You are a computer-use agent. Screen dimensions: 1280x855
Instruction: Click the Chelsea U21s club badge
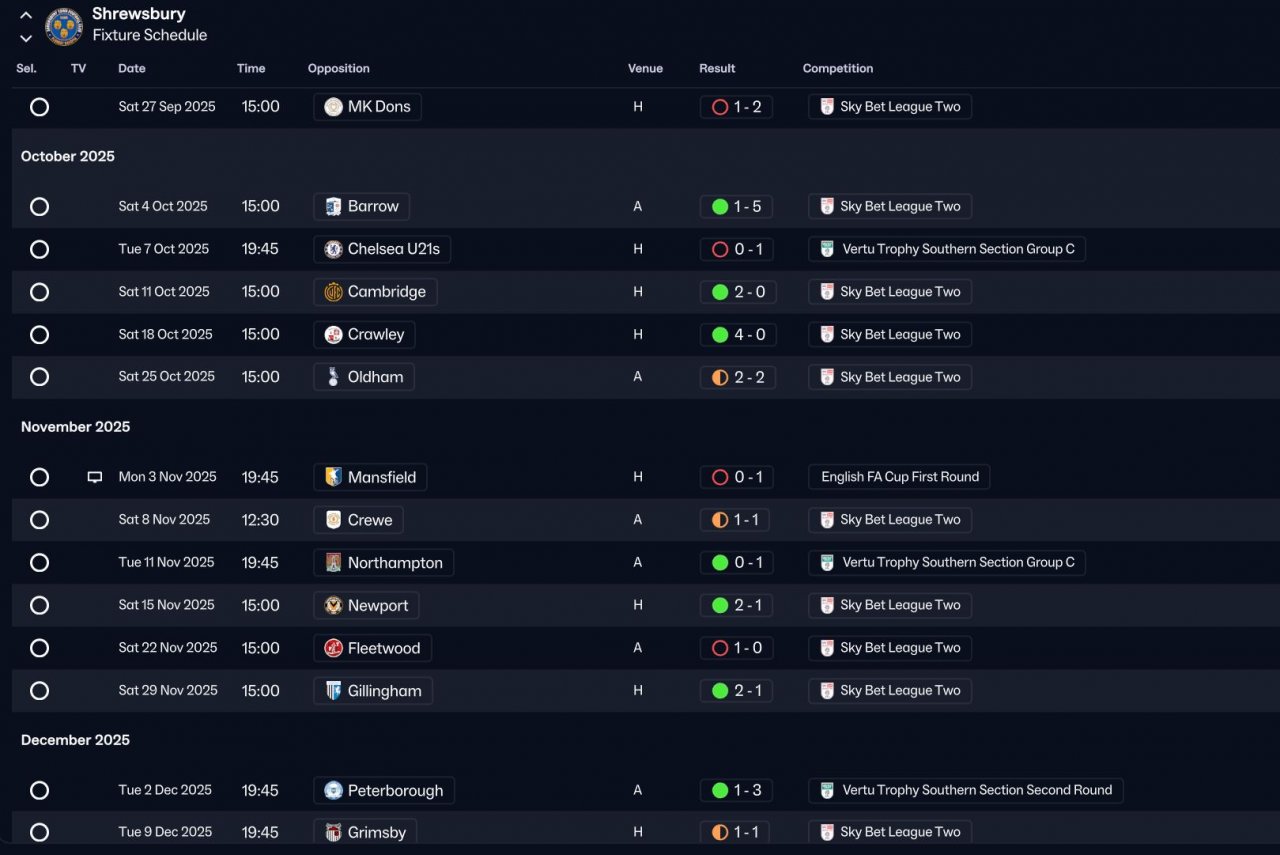[333, 249]
